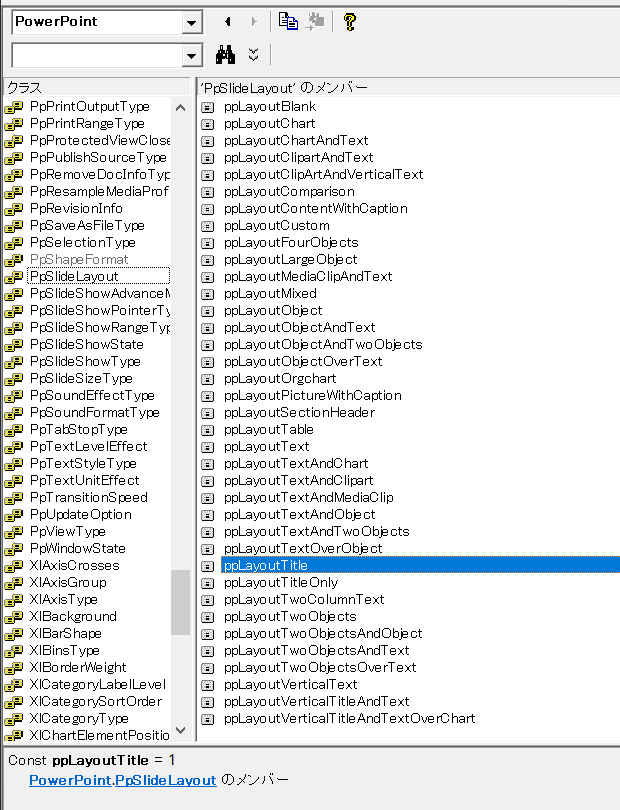
Task: Select the PpViewType class
Action: click(x=68, y=532)
